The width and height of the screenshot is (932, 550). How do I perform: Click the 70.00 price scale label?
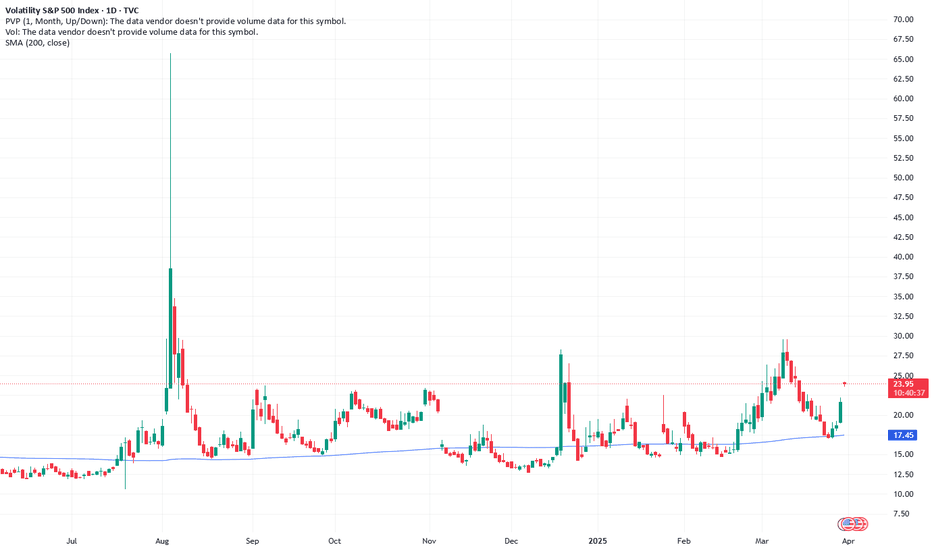click(903, 20)
